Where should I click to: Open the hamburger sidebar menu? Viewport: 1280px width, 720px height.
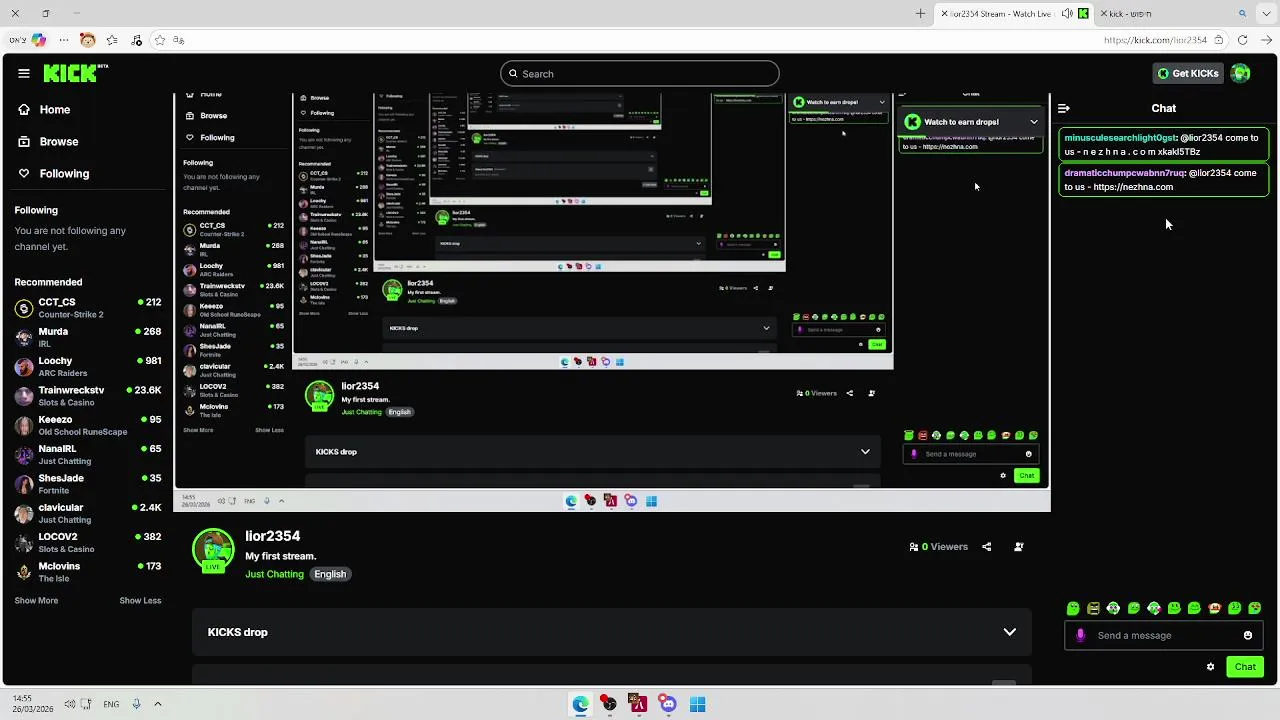[23, 73]
